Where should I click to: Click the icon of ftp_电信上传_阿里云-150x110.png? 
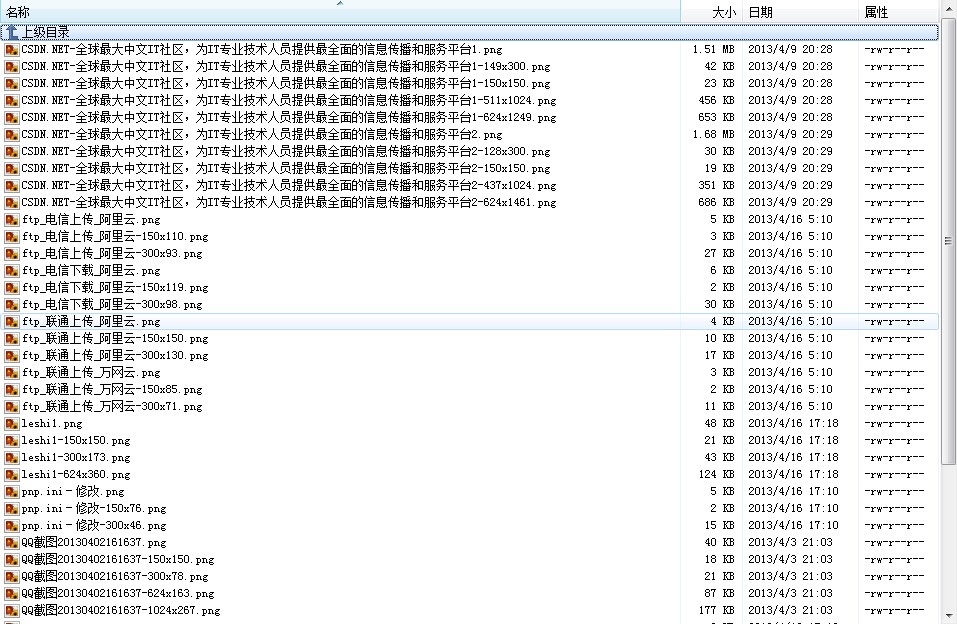[12, 237]
